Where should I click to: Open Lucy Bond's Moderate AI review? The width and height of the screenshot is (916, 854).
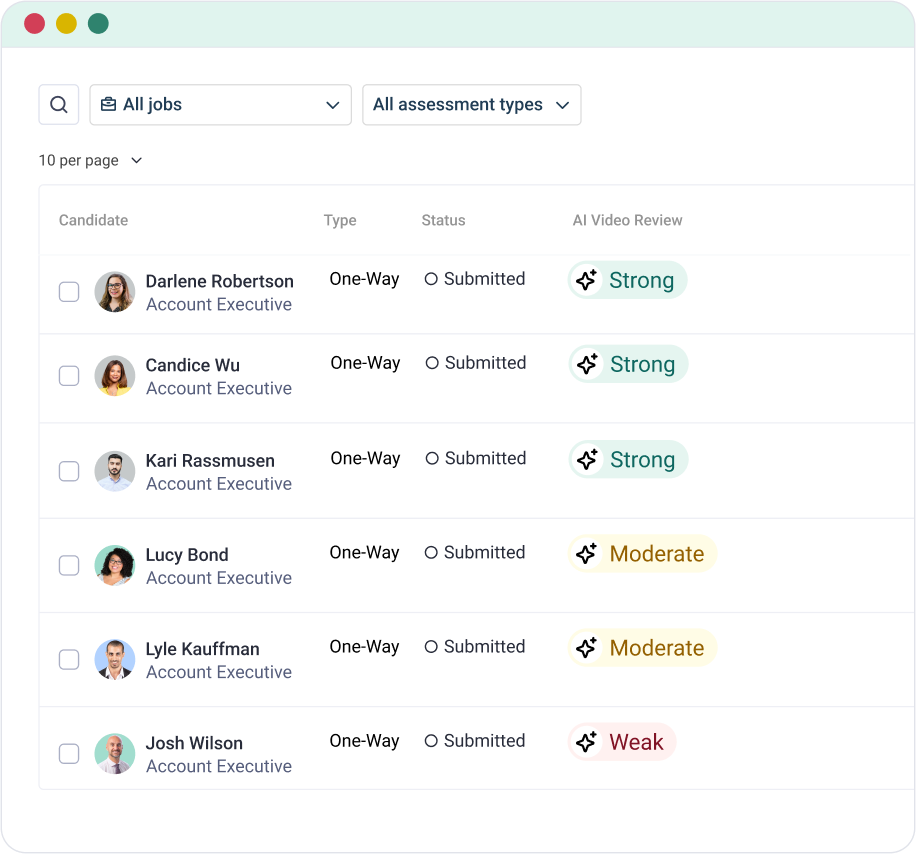(643, 553)
